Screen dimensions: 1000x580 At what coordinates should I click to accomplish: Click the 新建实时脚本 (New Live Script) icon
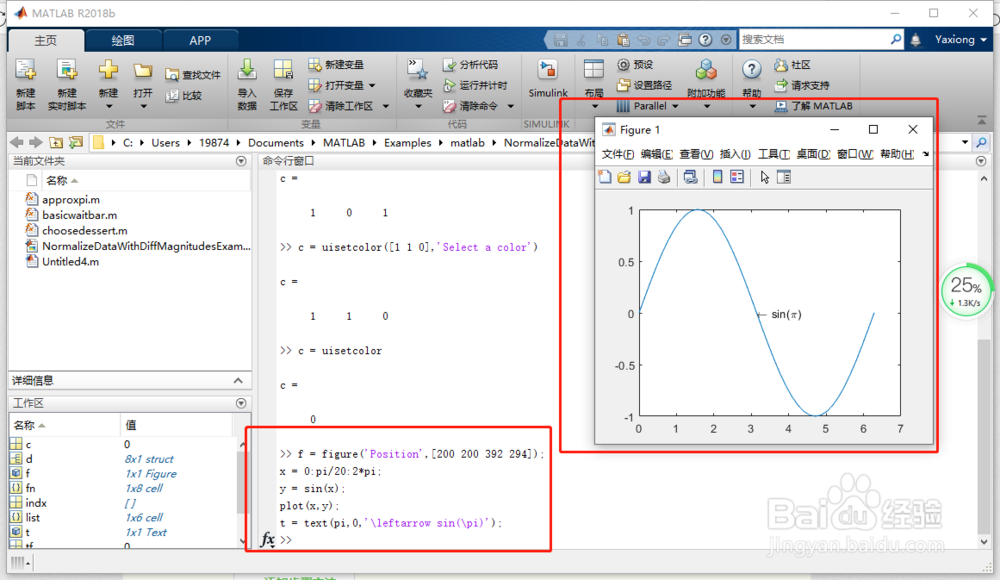tap(66, 71)
